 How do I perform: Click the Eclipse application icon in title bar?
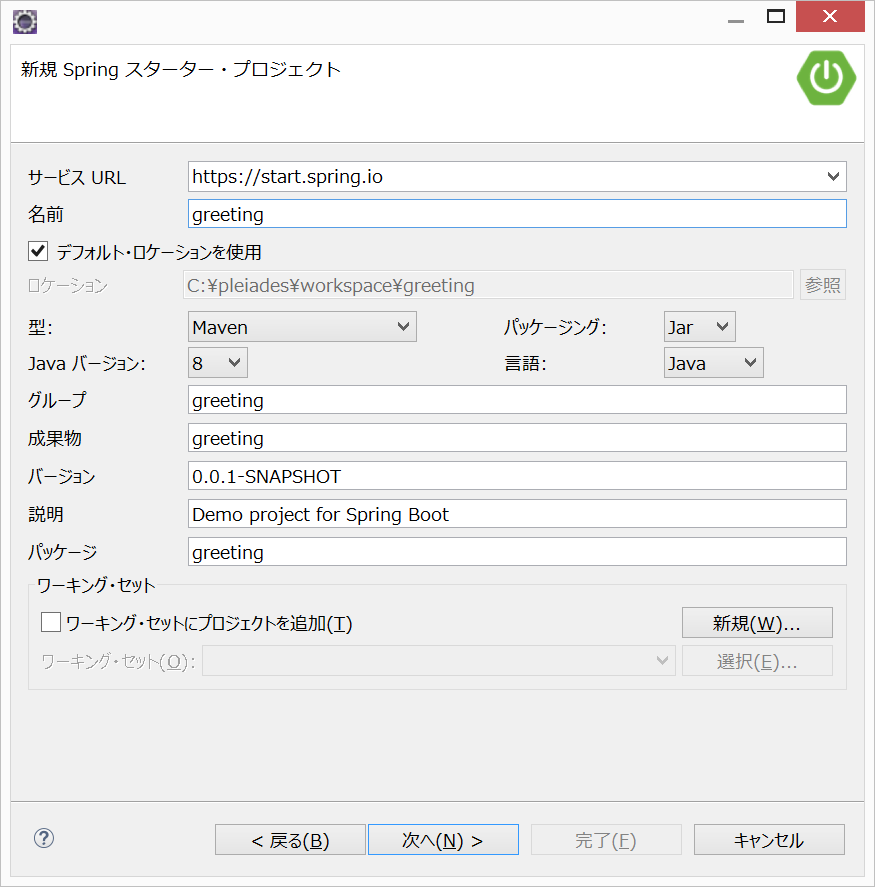click(25, 22)
